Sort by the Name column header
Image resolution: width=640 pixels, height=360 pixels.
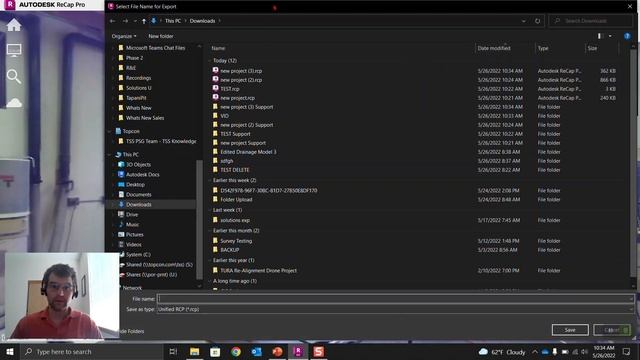(218, 48)
